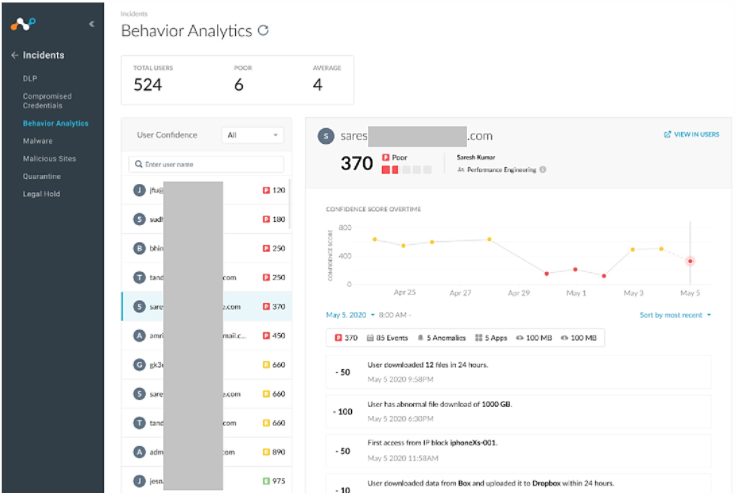The image size is (736, 495).
Task: Click the Average 4 statistic
Action: [x=327, y=80]
